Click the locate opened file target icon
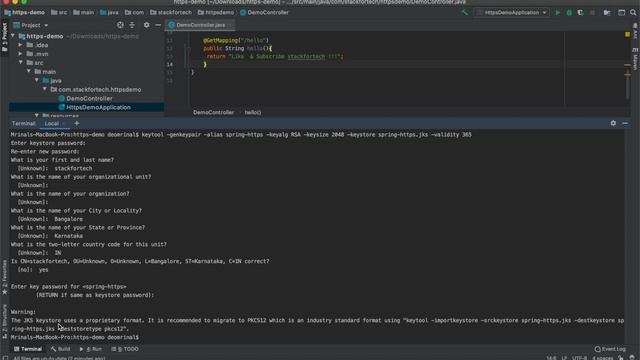 pos(120,25)
